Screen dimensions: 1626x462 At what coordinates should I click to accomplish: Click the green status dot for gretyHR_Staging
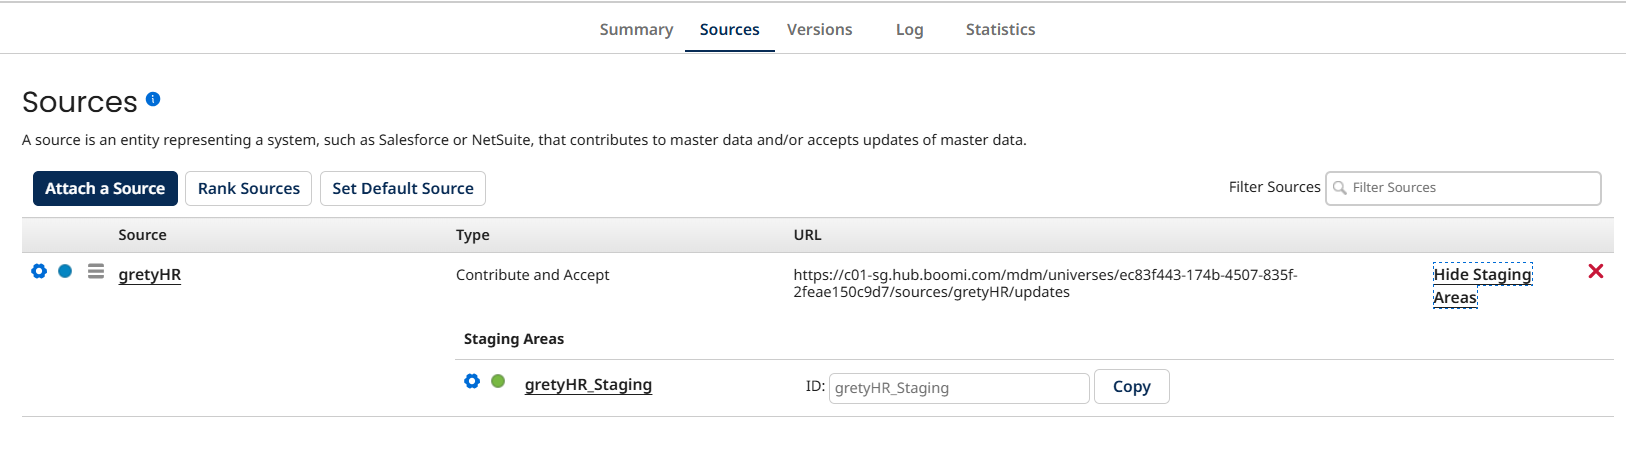tap(498, 381)
